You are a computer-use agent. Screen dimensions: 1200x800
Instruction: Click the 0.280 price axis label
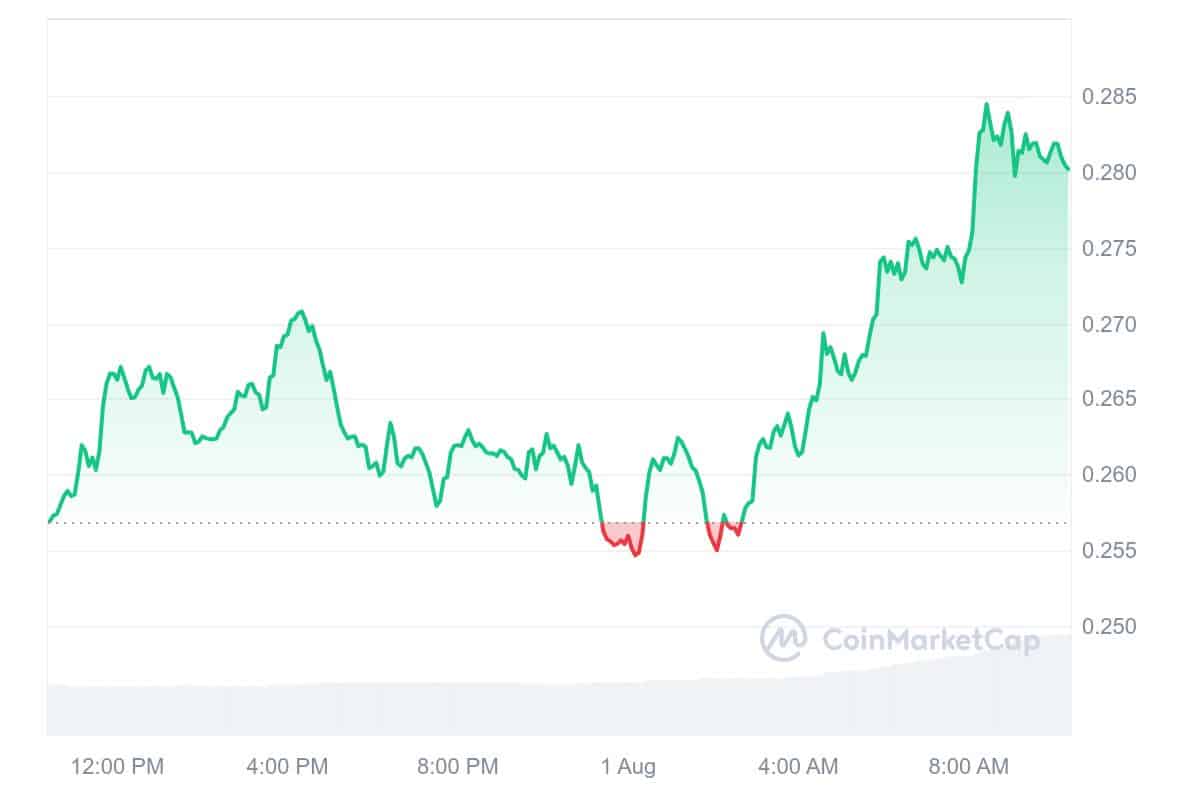[x=1109, y=173]
